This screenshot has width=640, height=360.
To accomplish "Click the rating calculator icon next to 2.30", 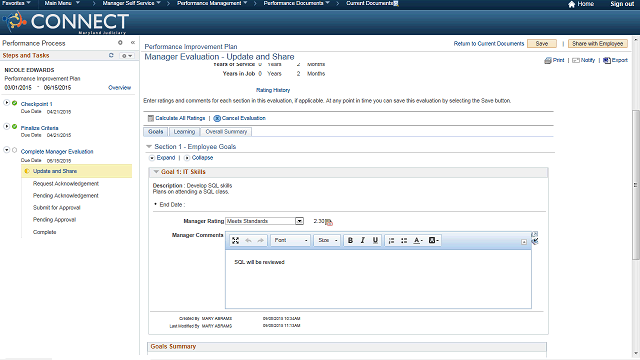I will click(329, 222).
